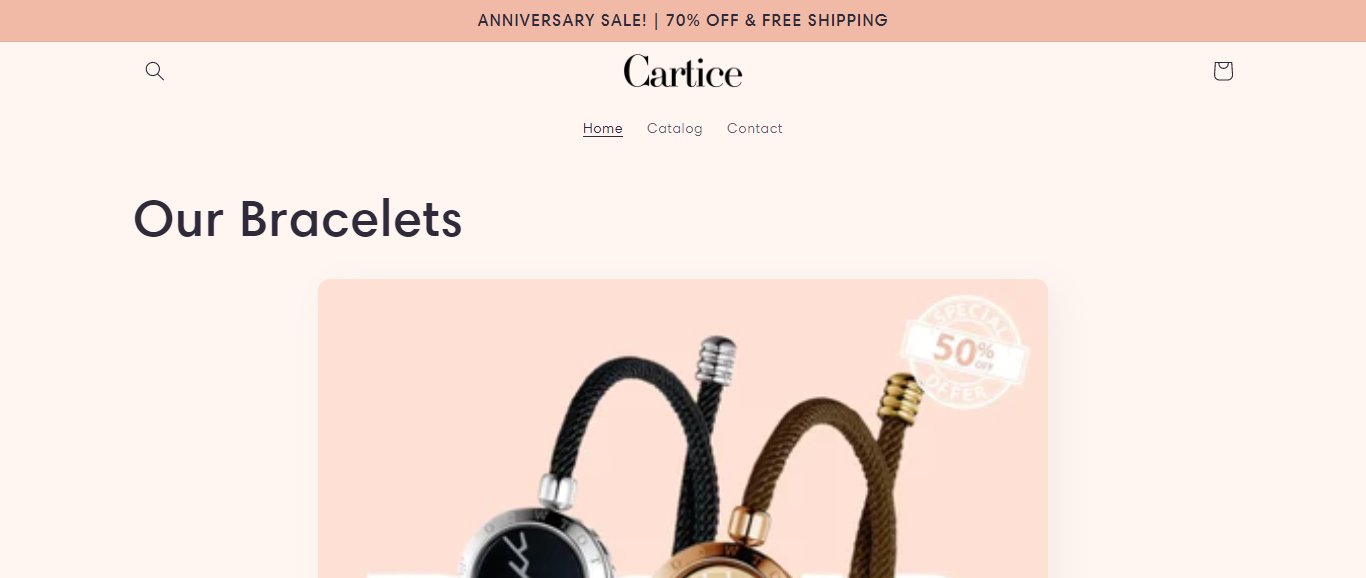Screen dimensions: 1366x578
Task: Open the Catalog menu item
Action: tap(675, 128)
